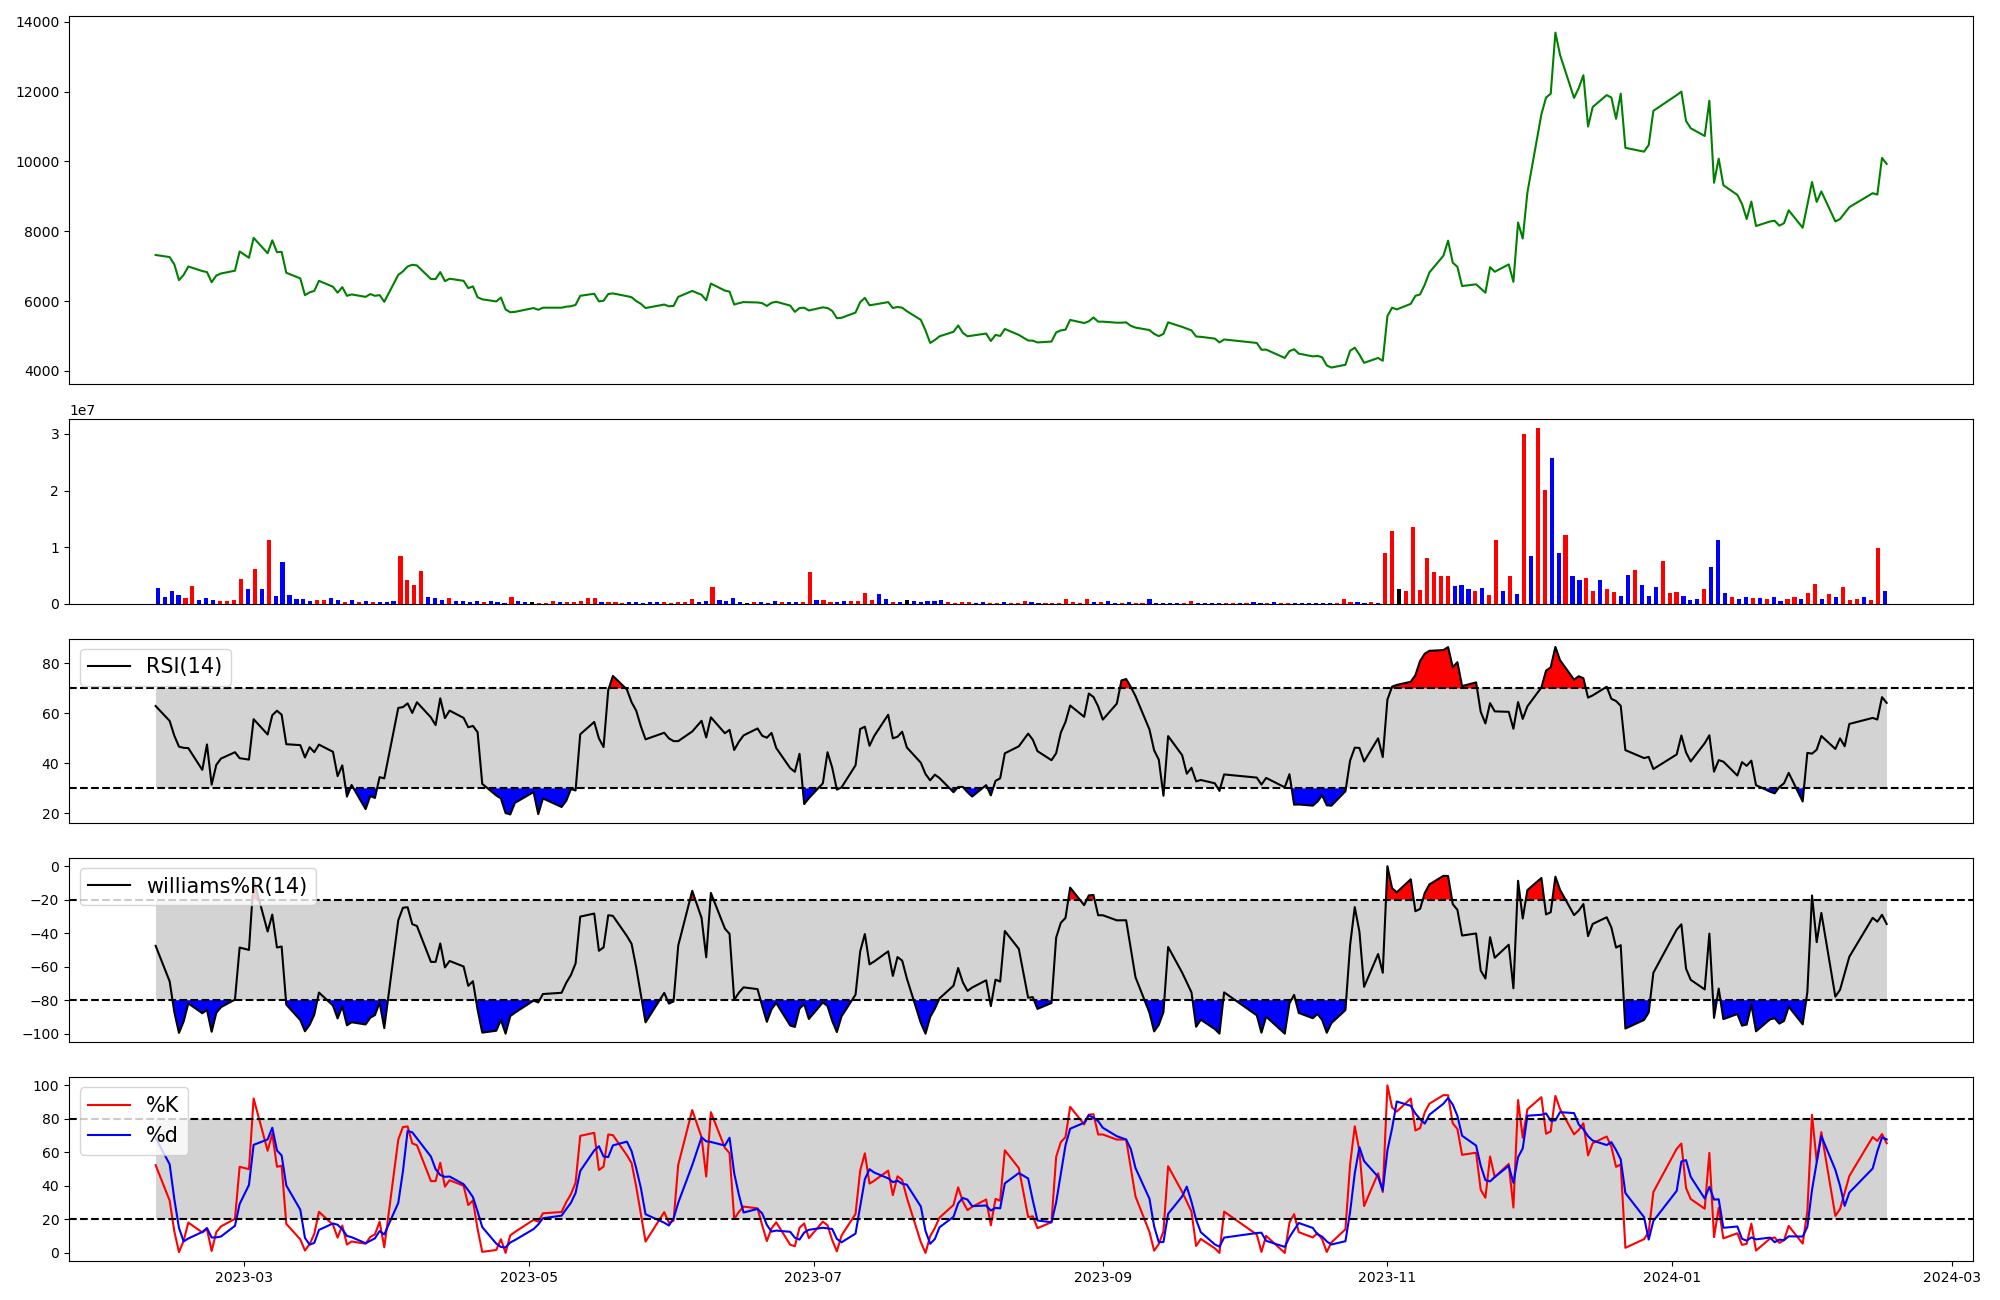
Task: Click the red line swatch beside %K
Action: point(110,1105)
